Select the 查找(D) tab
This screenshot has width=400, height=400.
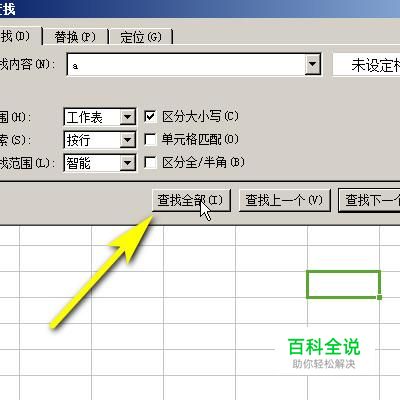coord(20,36)
